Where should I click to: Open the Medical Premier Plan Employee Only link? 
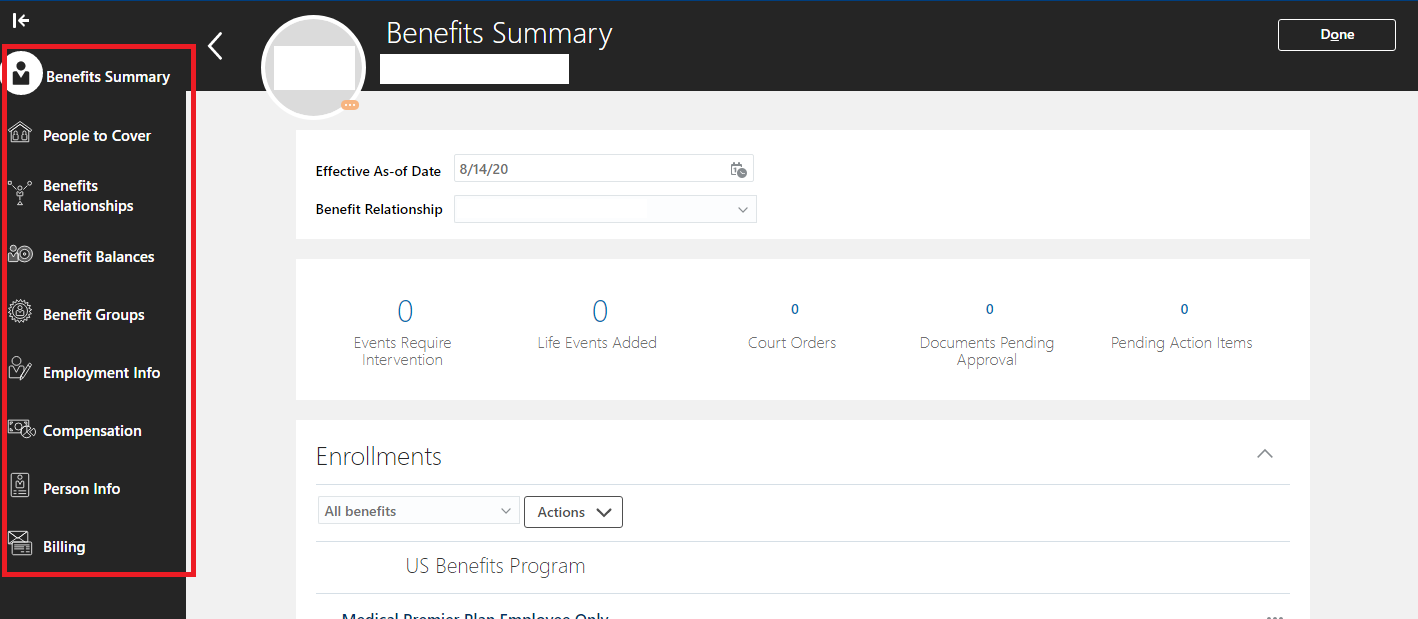click(x=474, y=614)
